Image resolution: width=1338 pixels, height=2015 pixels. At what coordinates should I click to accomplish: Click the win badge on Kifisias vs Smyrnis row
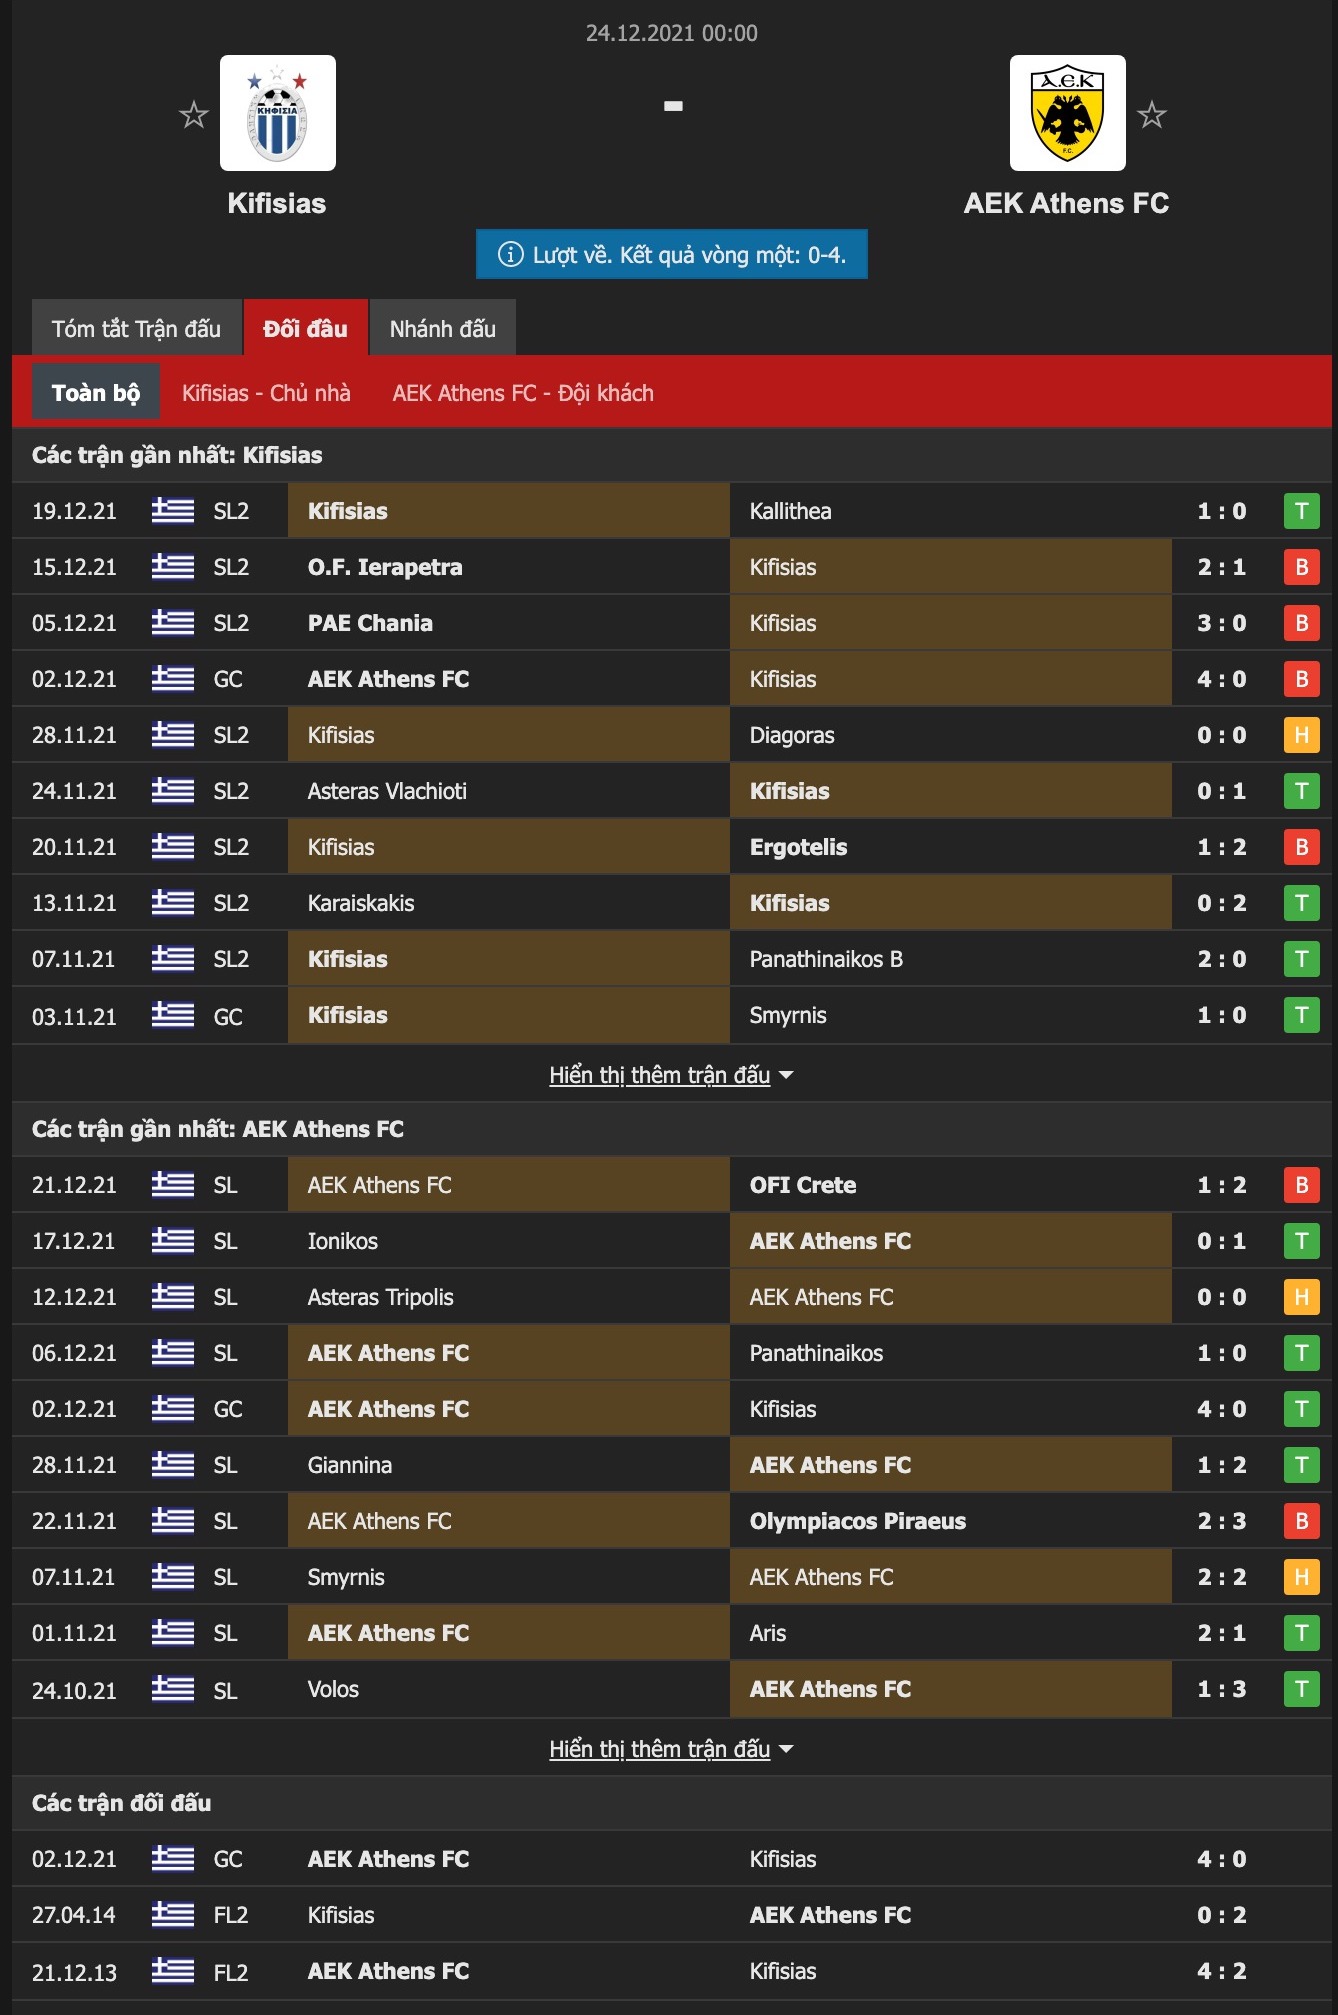click(x=1302, y=1015)
